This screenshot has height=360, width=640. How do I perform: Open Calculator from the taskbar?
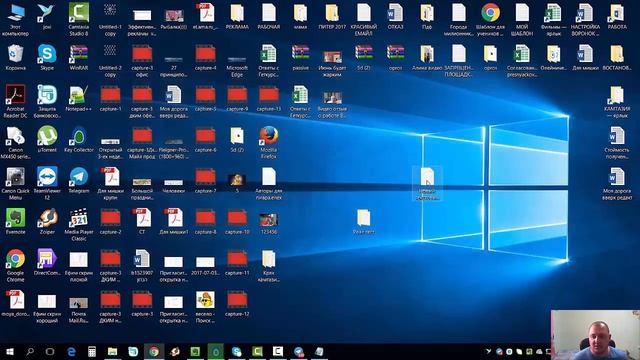point(92,352)
